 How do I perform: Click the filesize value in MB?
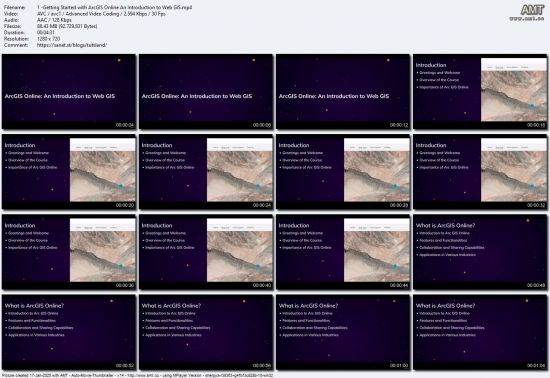(x=67, y=26)
